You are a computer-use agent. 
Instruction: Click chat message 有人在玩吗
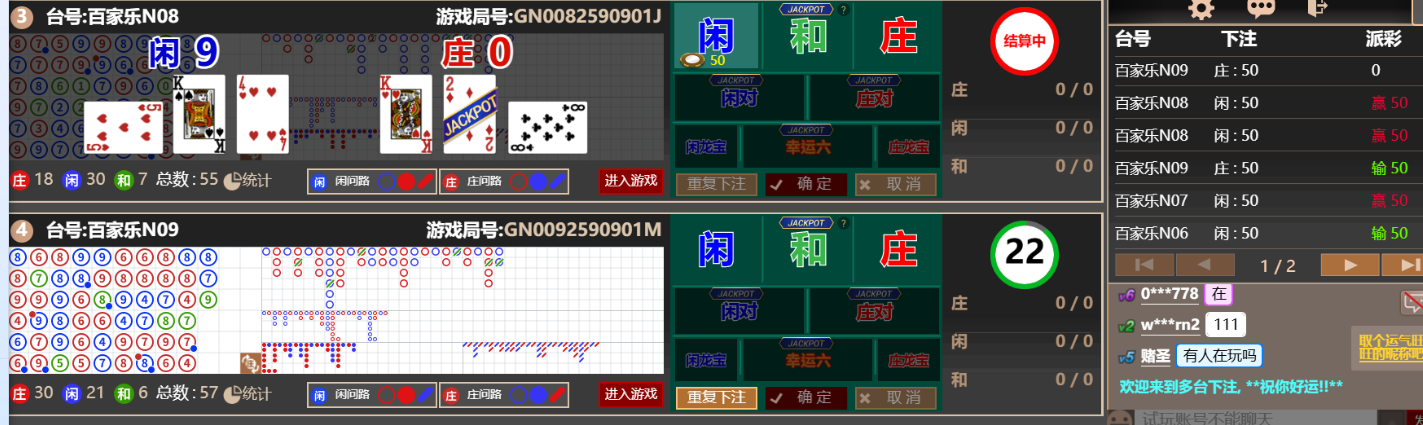click(x=1218, y=355)
